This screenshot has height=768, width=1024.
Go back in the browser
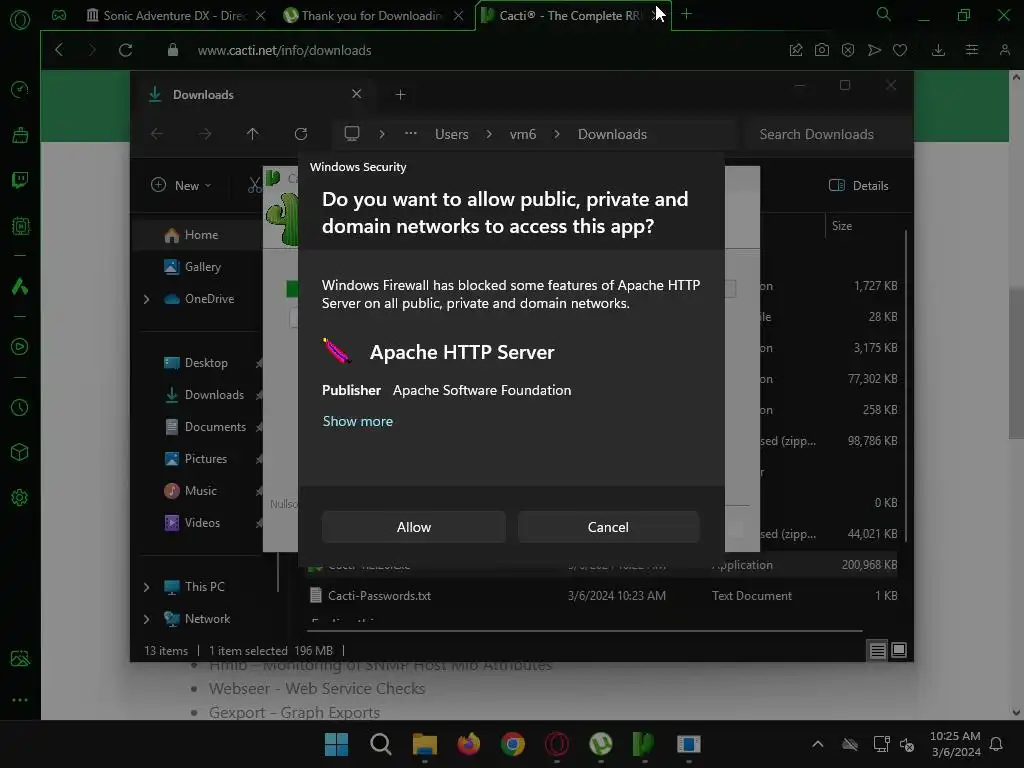coord(59,50)
